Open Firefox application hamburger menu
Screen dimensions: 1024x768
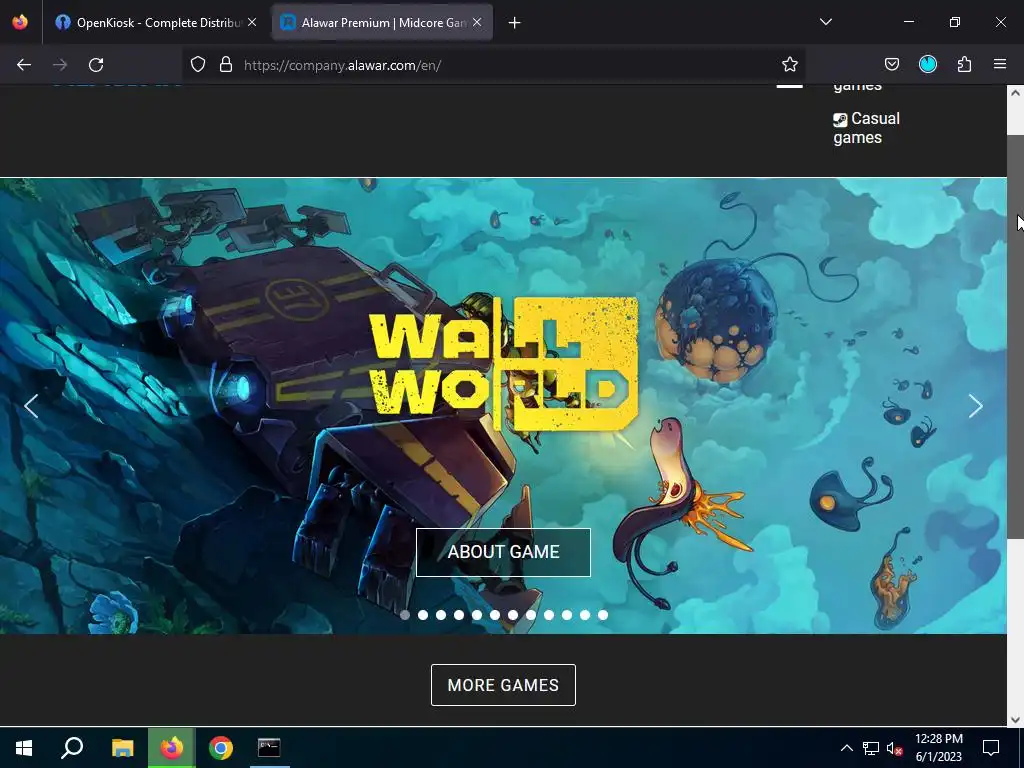coord(1000,65)
